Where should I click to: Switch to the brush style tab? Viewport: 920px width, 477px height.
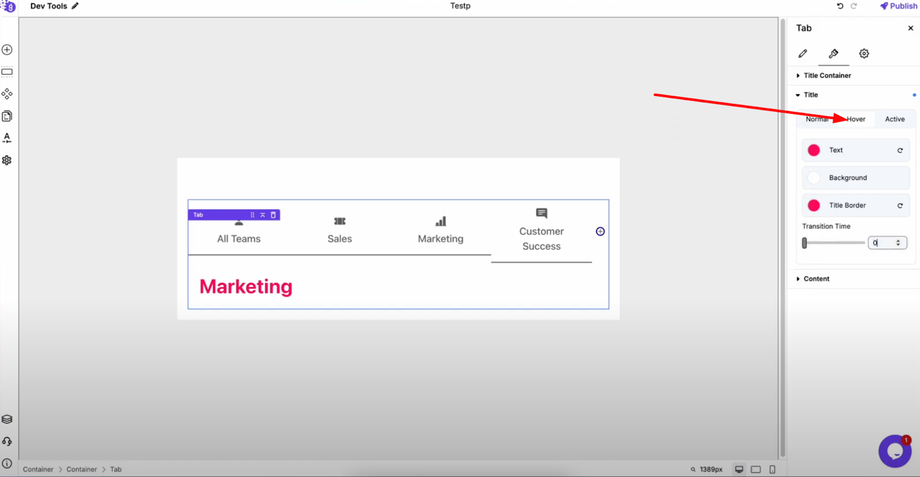[x=833, y=53]
